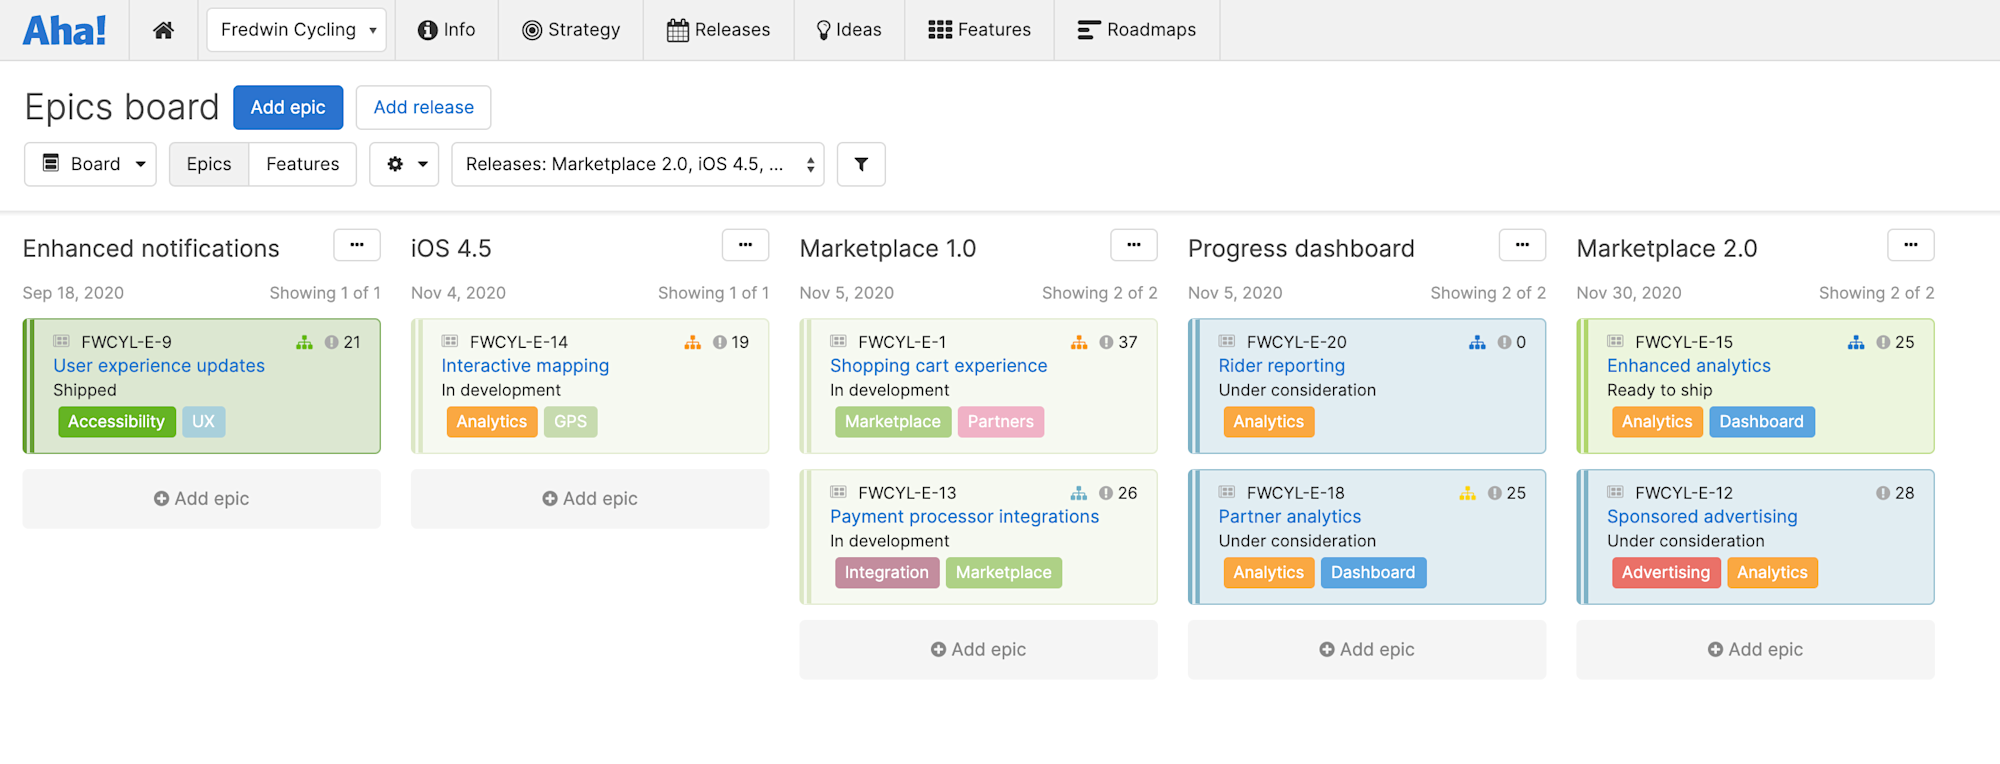
Task: Open the Sponsored advertising epic link
Action: [1702, 517]
